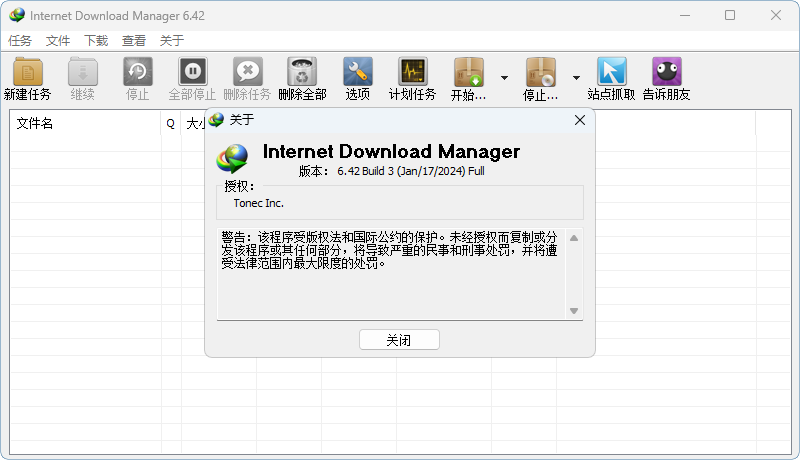The width and height of the screenshot is (800, 460).
Task: Open the 计划任务 (Scheduler) icon
Action: tap(412, 73)
